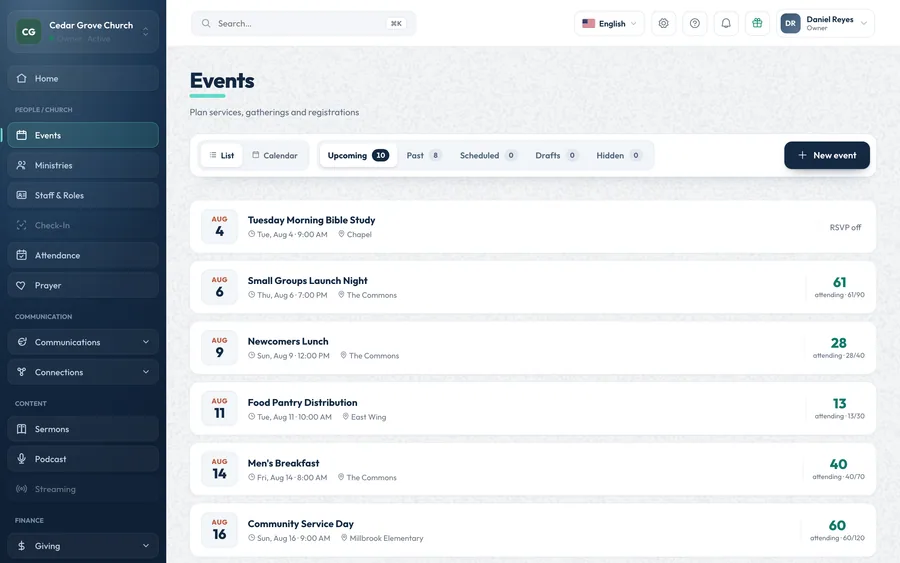Expand the Giving chevron
The image size is (900, 563).
146,546
